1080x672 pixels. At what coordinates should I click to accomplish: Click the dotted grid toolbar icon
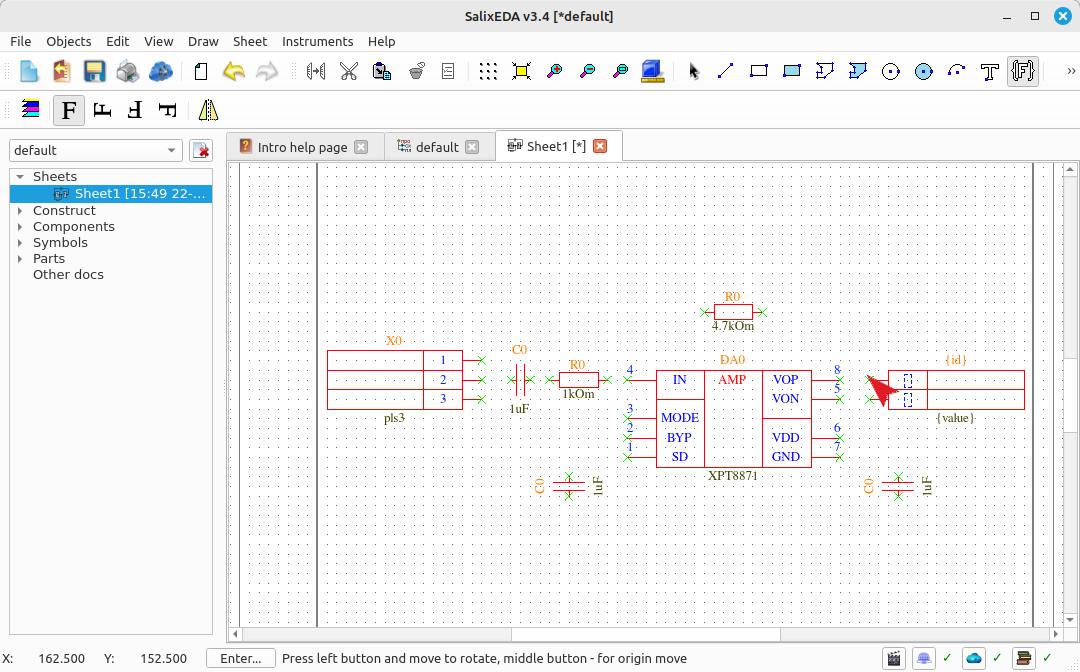488,72
